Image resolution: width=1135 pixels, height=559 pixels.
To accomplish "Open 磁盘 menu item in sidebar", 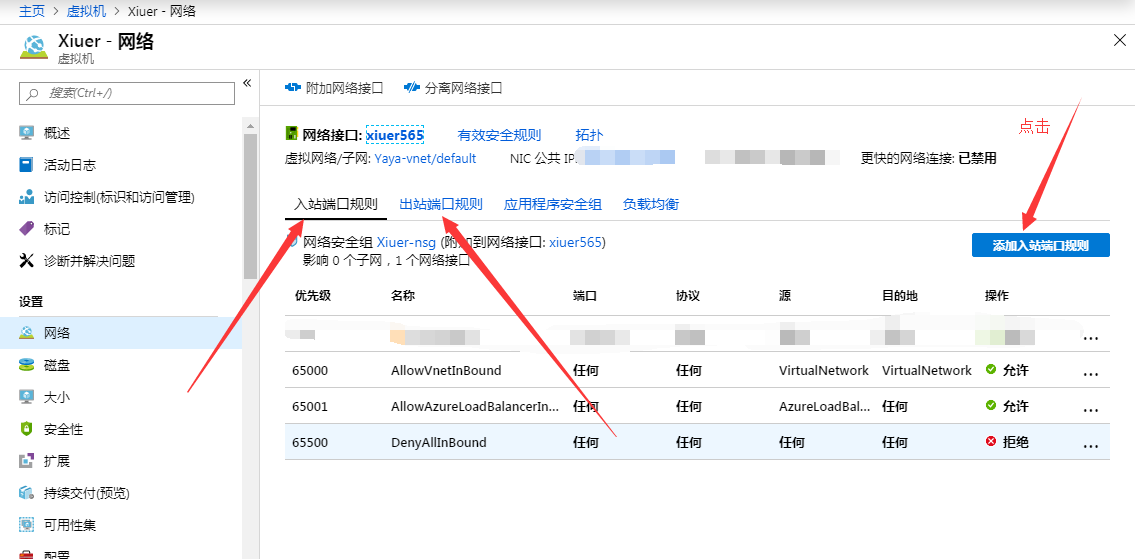I will pyautogui.click(x=121, y=366).
